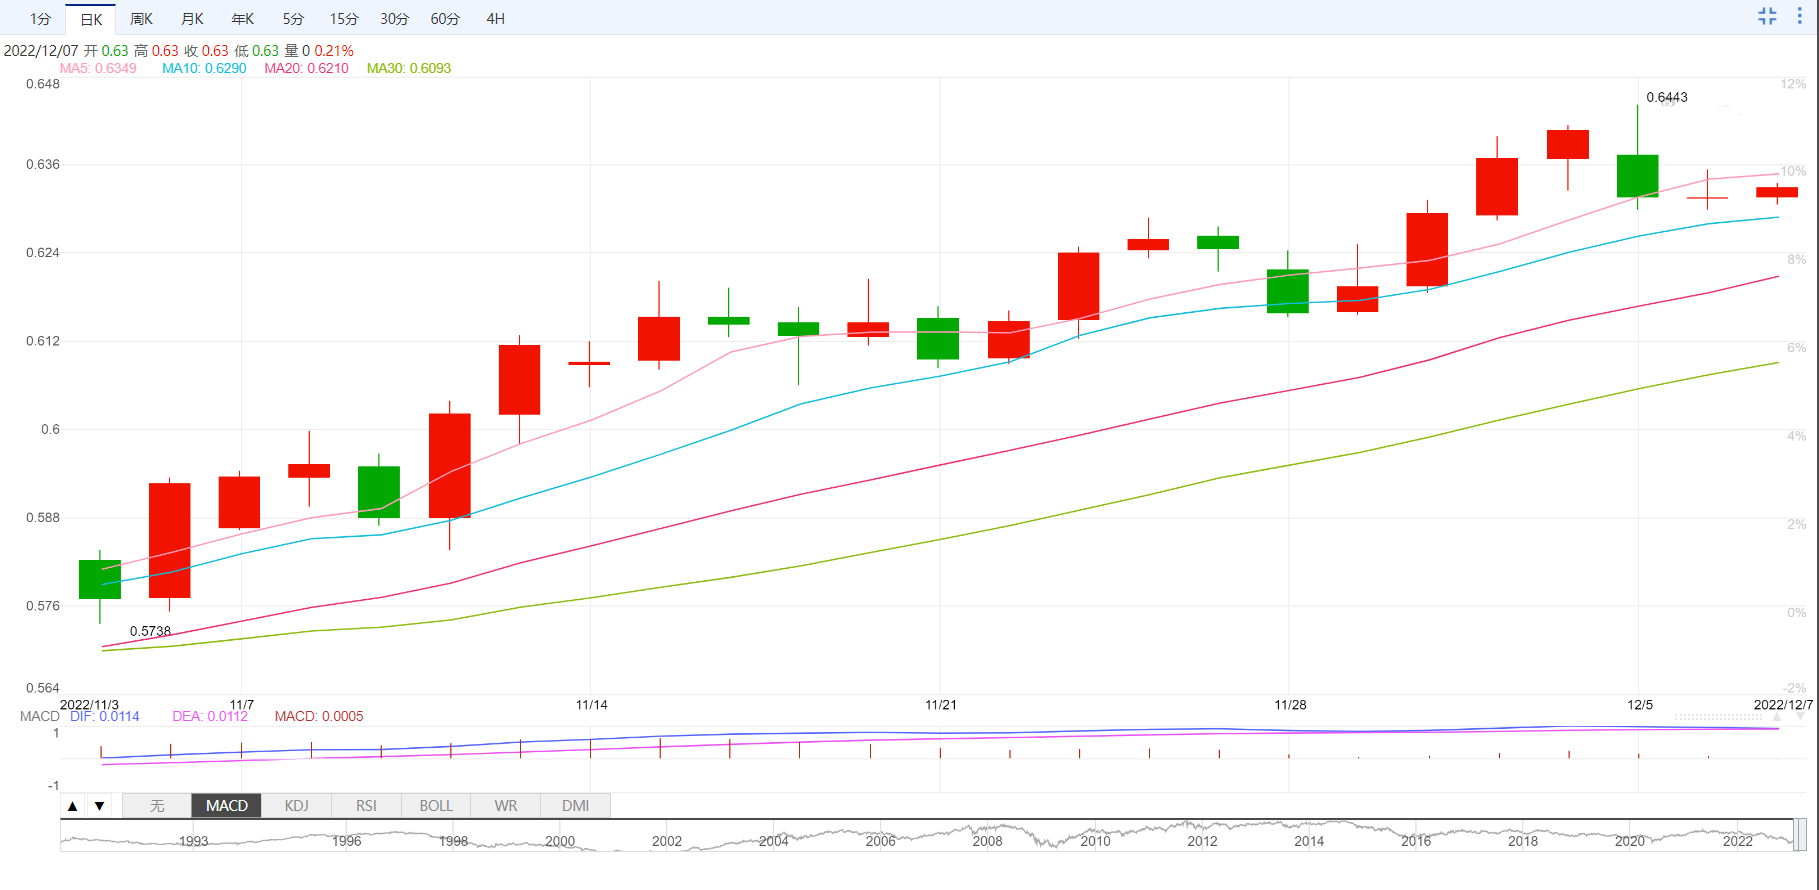1819x890 pixels.
Task: Click the large red candle above 0.5738 label
Action: click(170, 540)
